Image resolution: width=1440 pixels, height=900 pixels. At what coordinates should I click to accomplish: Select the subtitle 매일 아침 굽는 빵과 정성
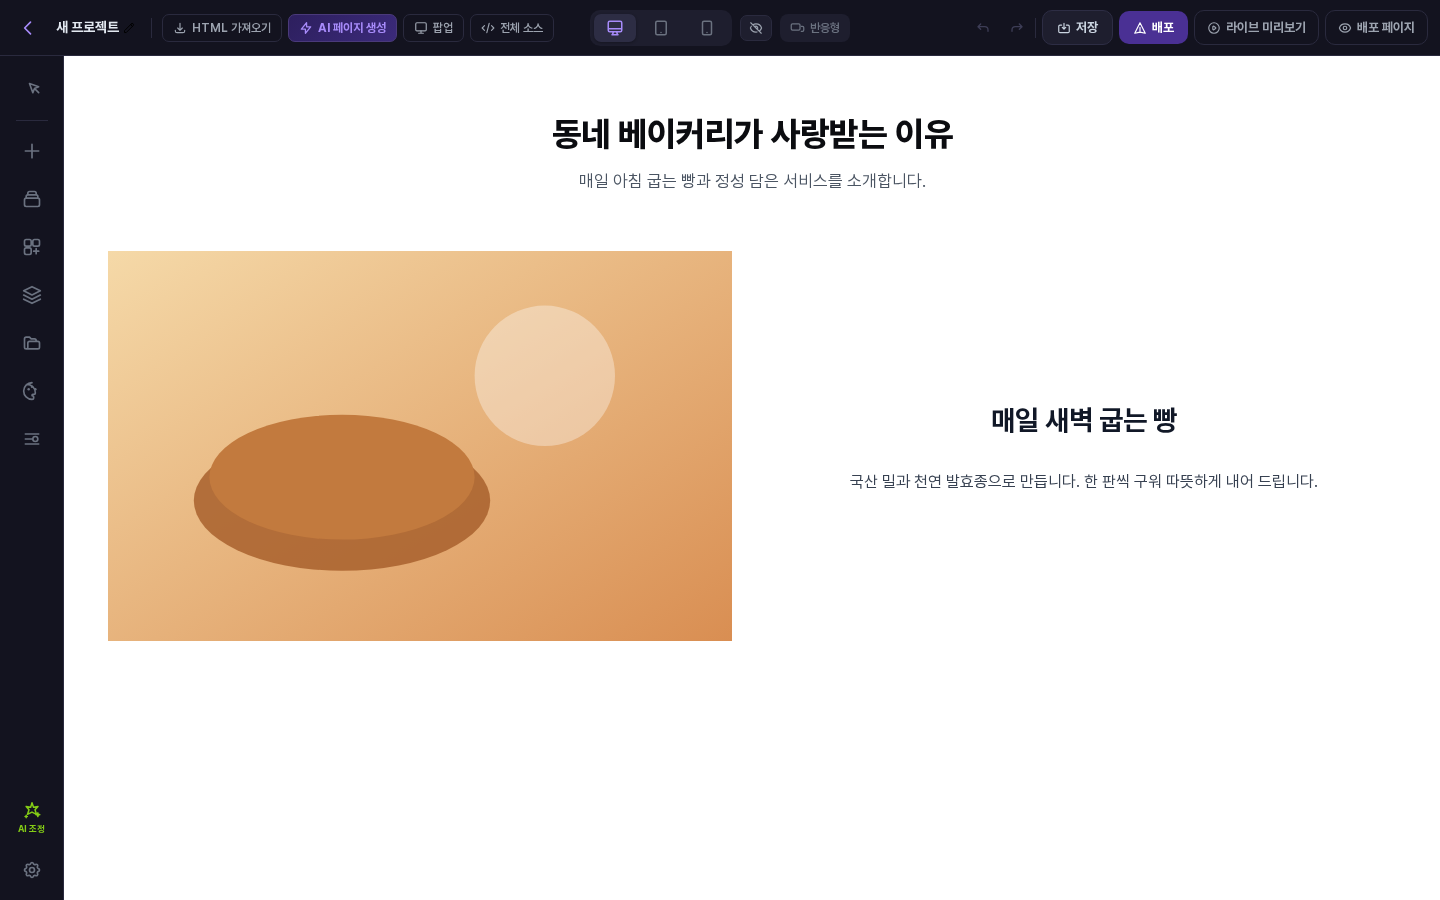[752, 181]
